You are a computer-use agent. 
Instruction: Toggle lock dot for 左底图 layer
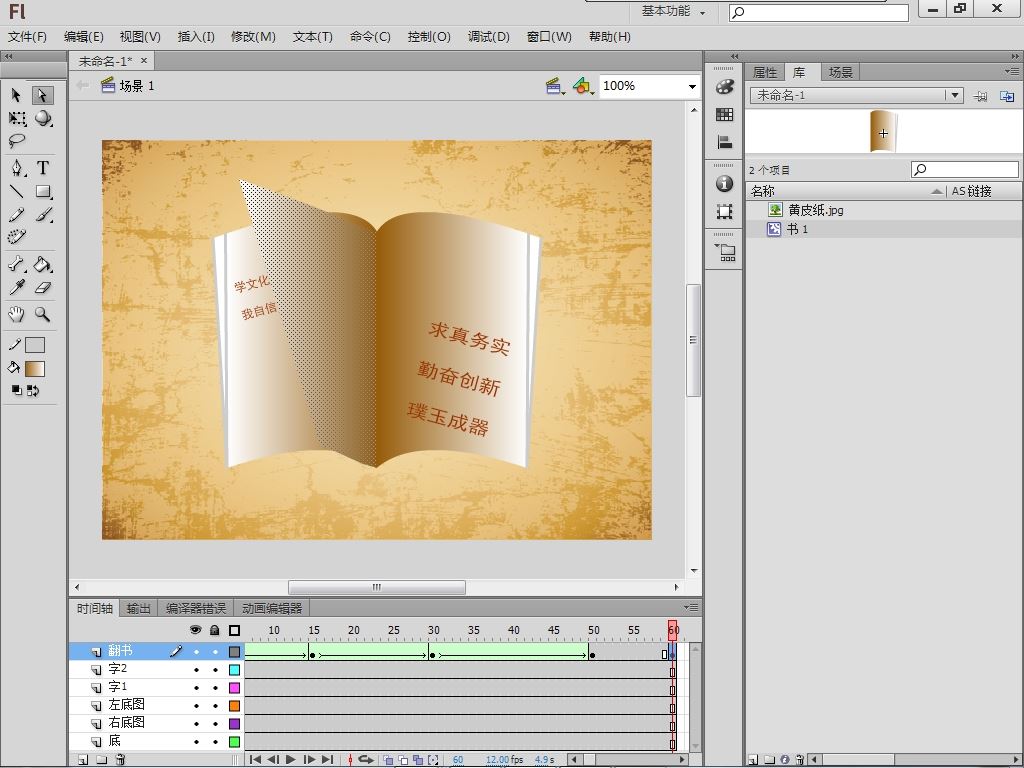point(214,706)
